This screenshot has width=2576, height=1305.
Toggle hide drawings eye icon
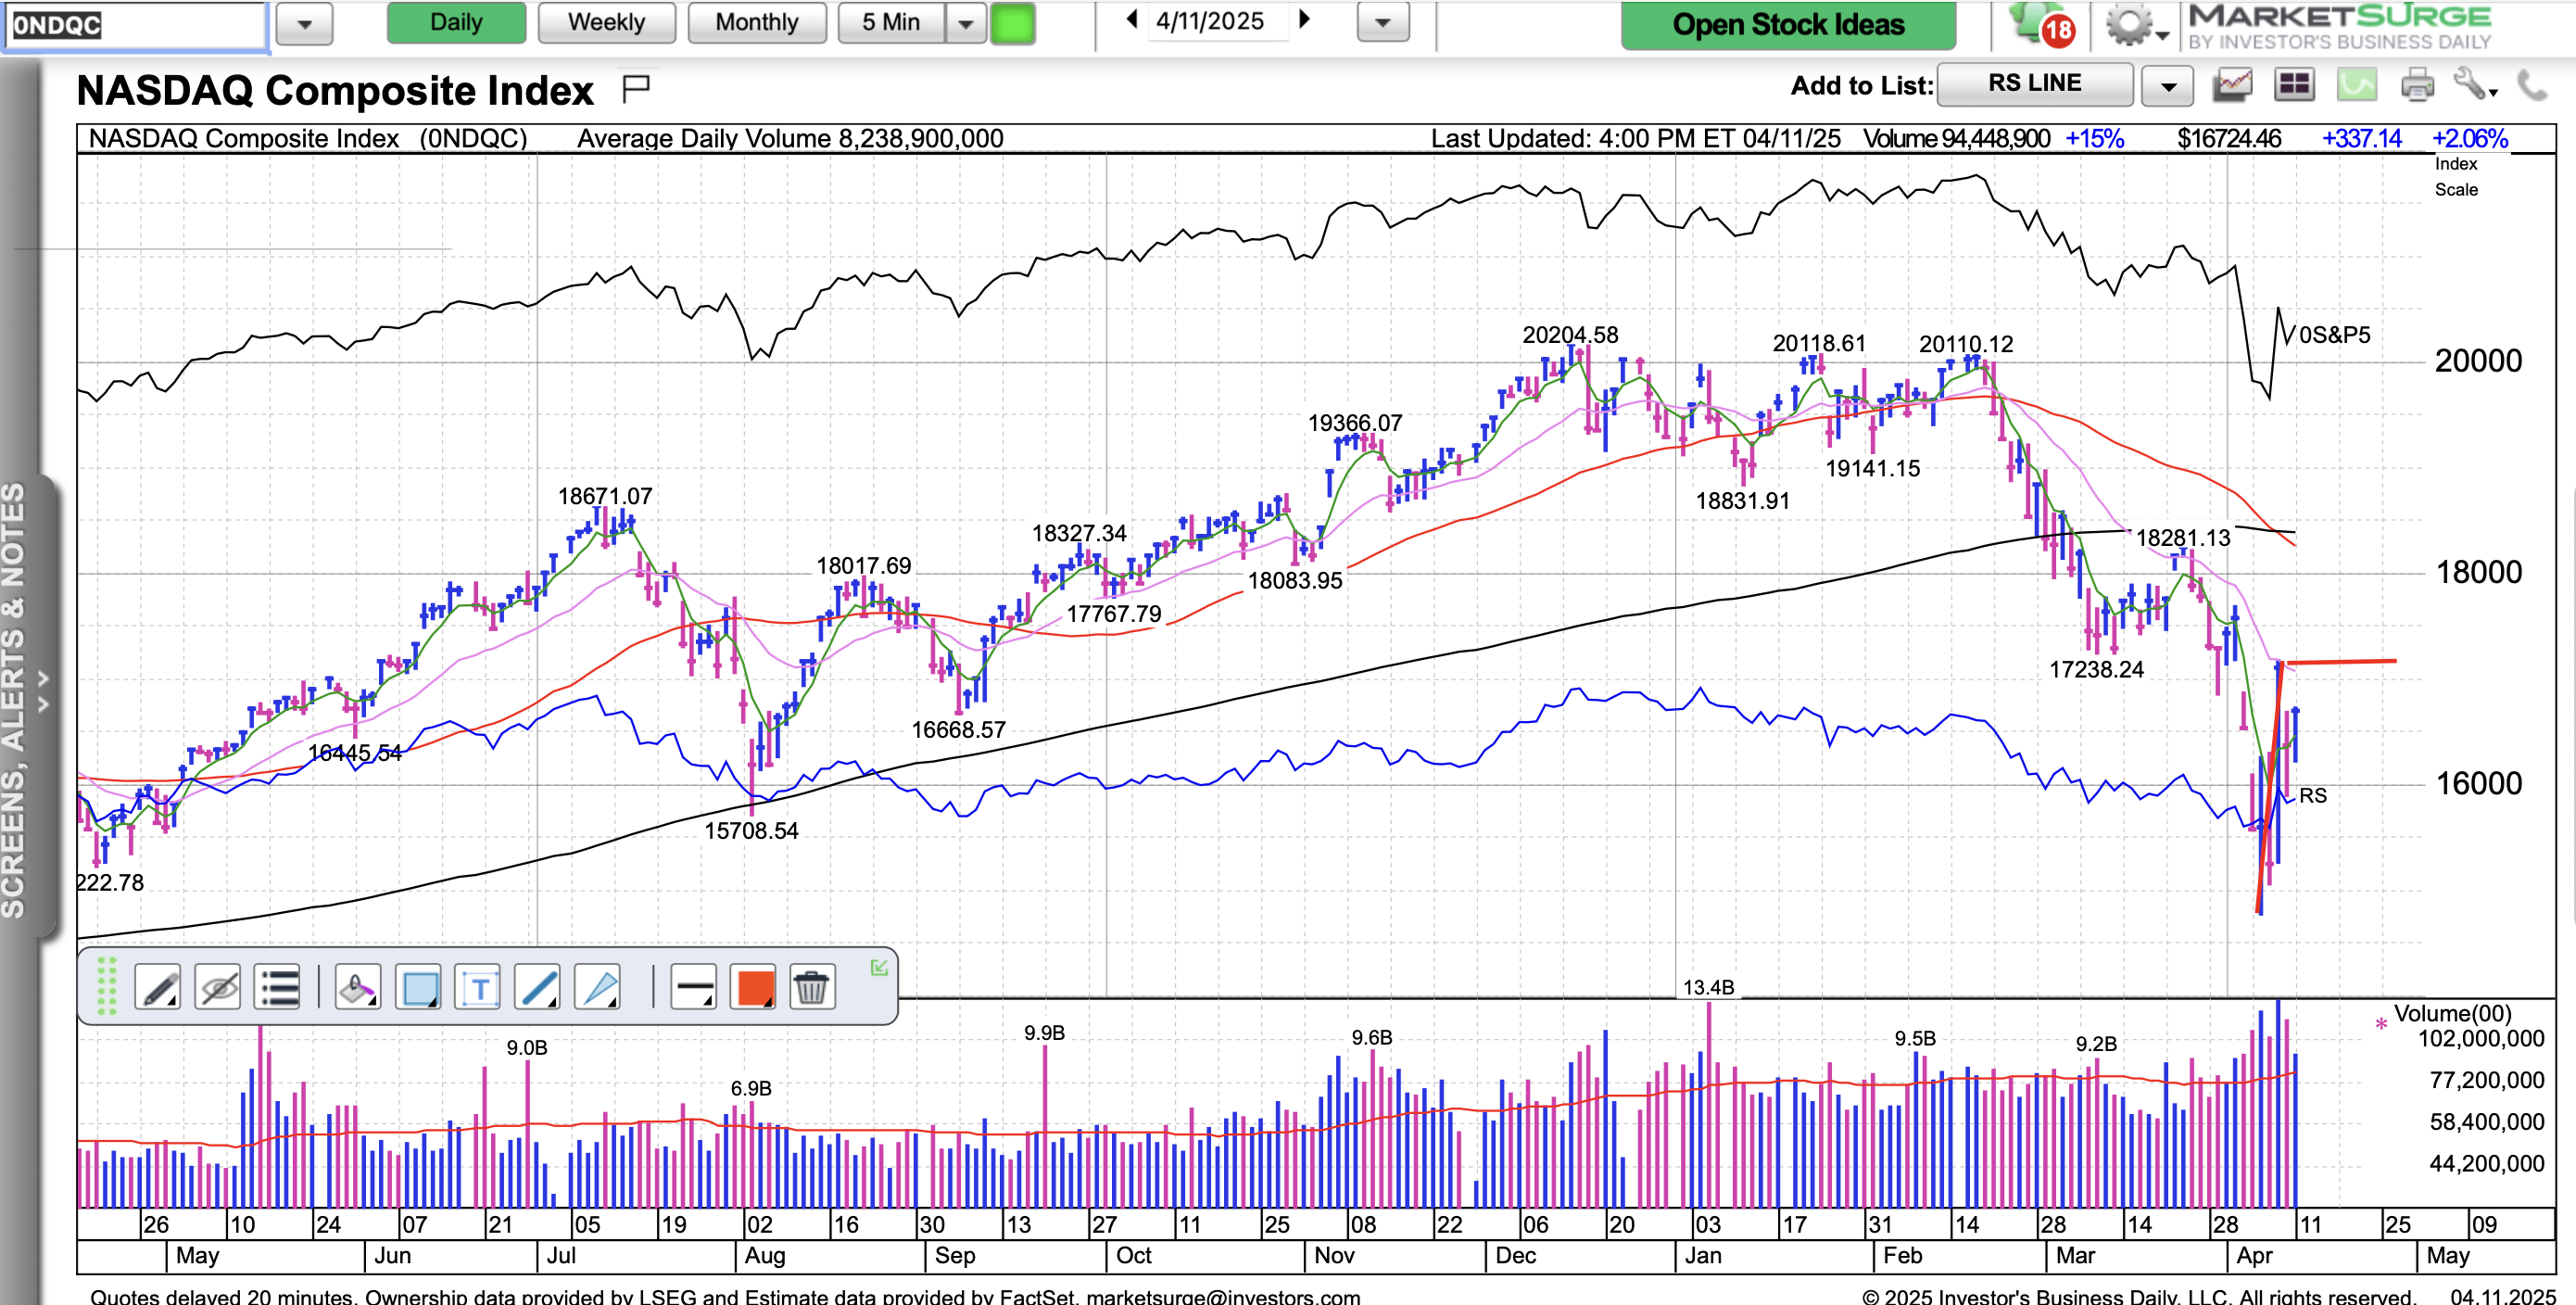click(x=218, y=988)
